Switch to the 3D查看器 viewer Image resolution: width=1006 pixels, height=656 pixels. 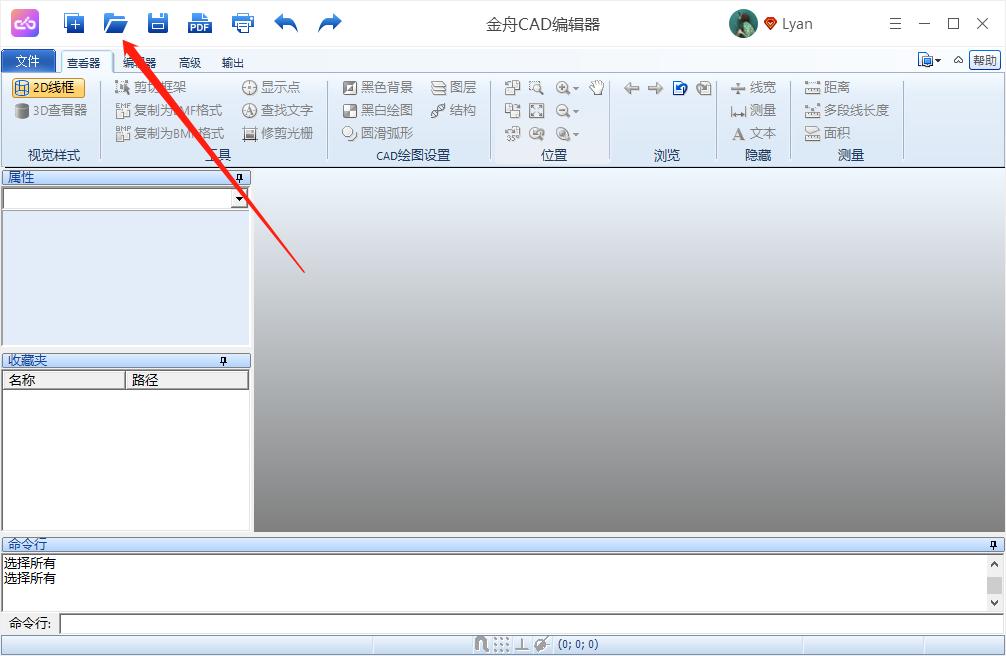point(49,110)
